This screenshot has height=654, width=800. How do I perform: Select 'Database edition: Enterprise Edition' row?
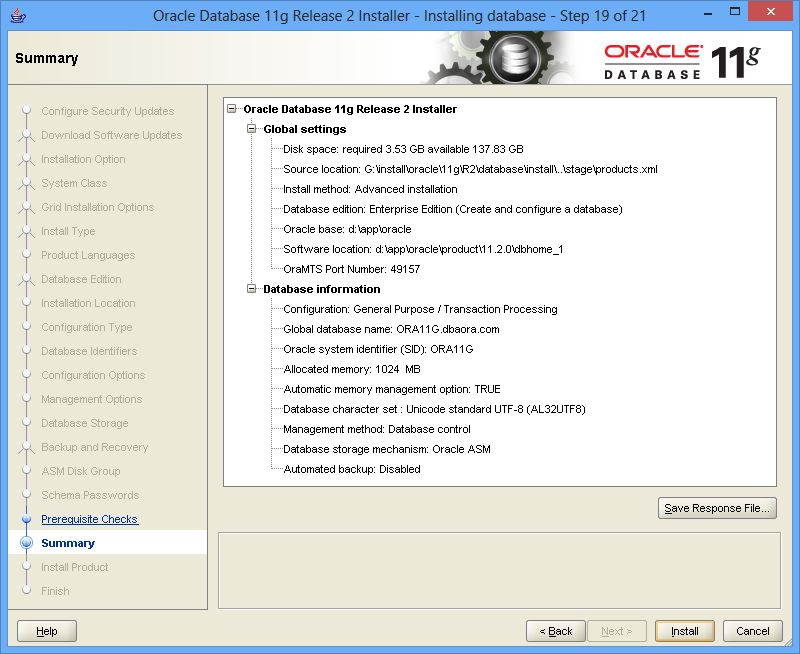pyautogui.click(x=453, y=209)
